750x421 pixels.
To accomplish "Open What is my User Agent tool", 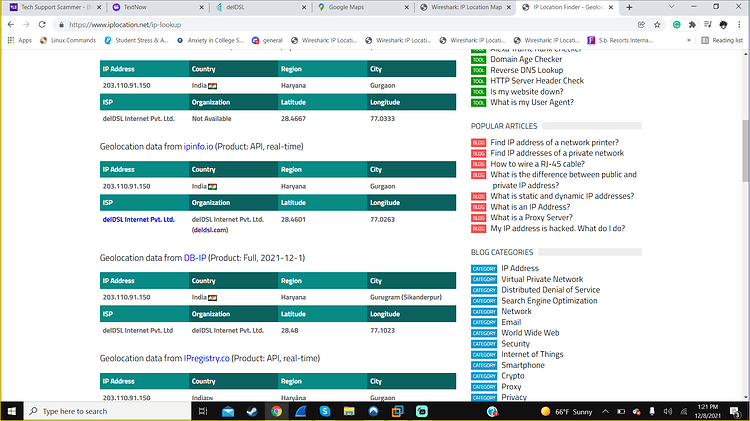I will click(x=532, y=102).
